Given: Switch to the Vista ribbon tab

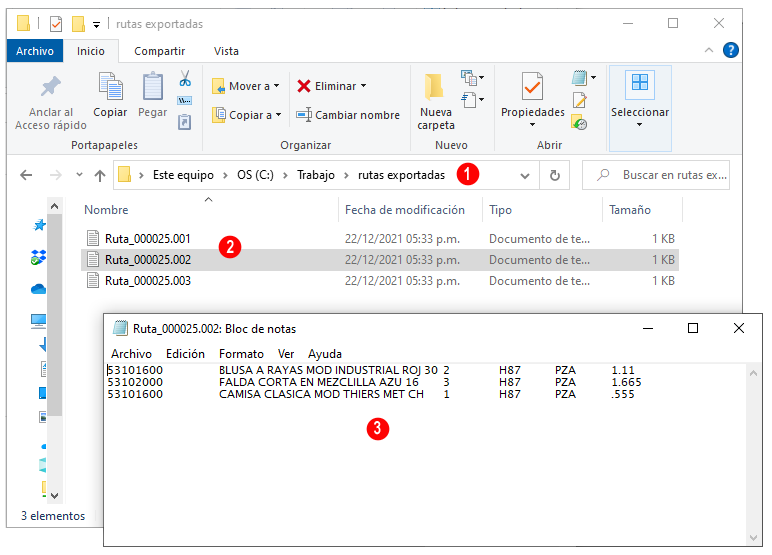Looking at the screenshot, I should (226, 51).
